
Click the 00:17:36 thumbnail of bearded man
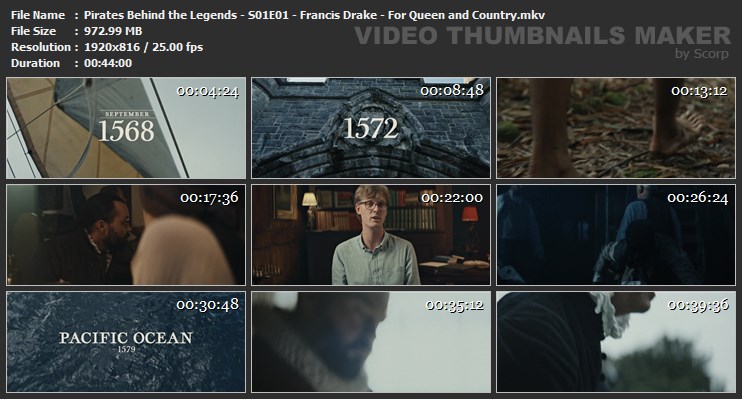126,235
